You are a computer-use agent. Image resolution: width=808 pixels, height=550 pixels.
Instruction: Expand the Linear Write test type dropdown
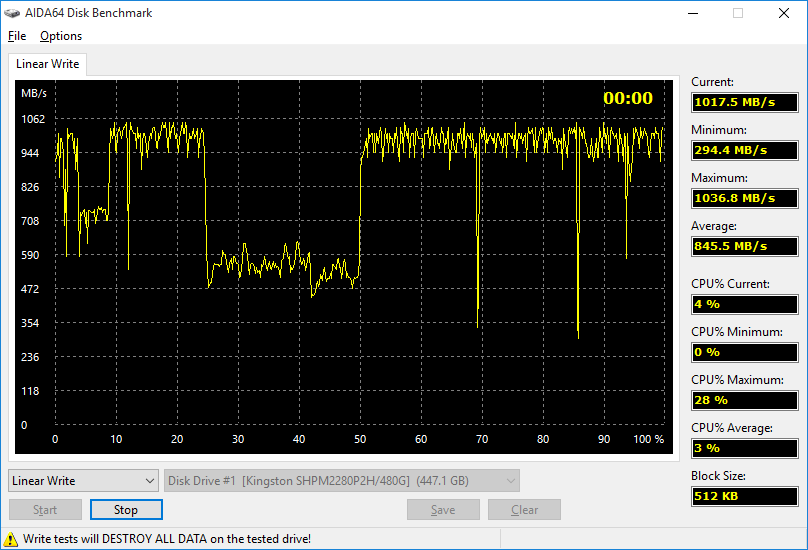pyautogui.click(x=83, y=481)
